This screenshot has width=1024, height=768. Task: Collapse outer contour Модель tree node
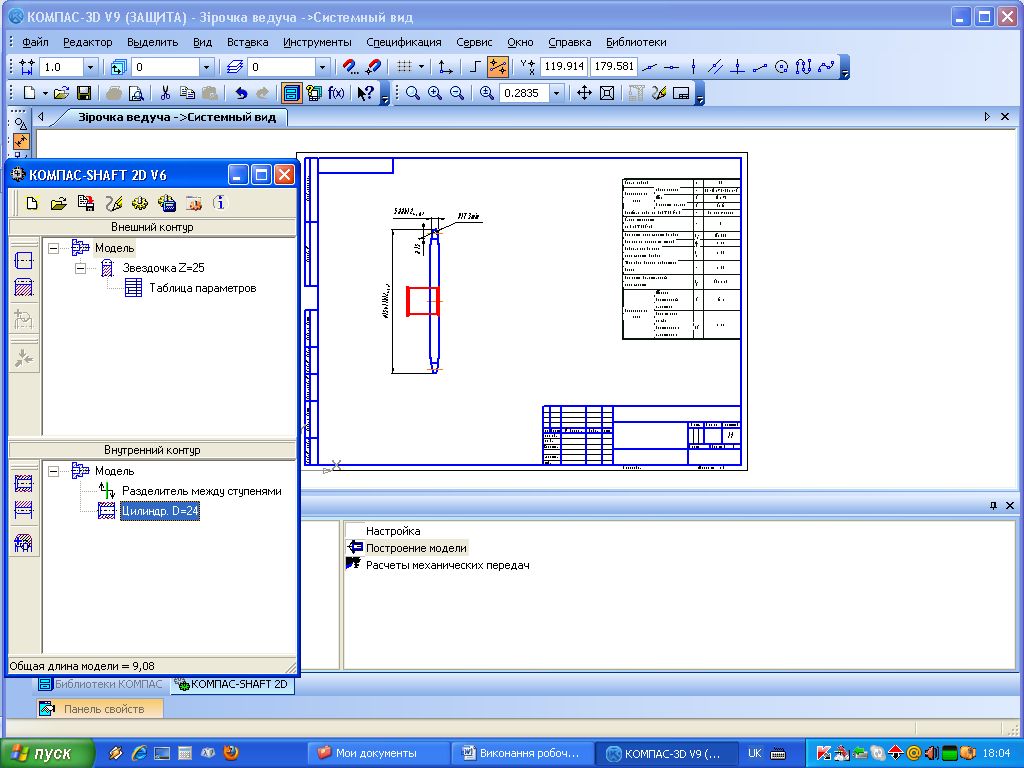click(x=54, y=248)
